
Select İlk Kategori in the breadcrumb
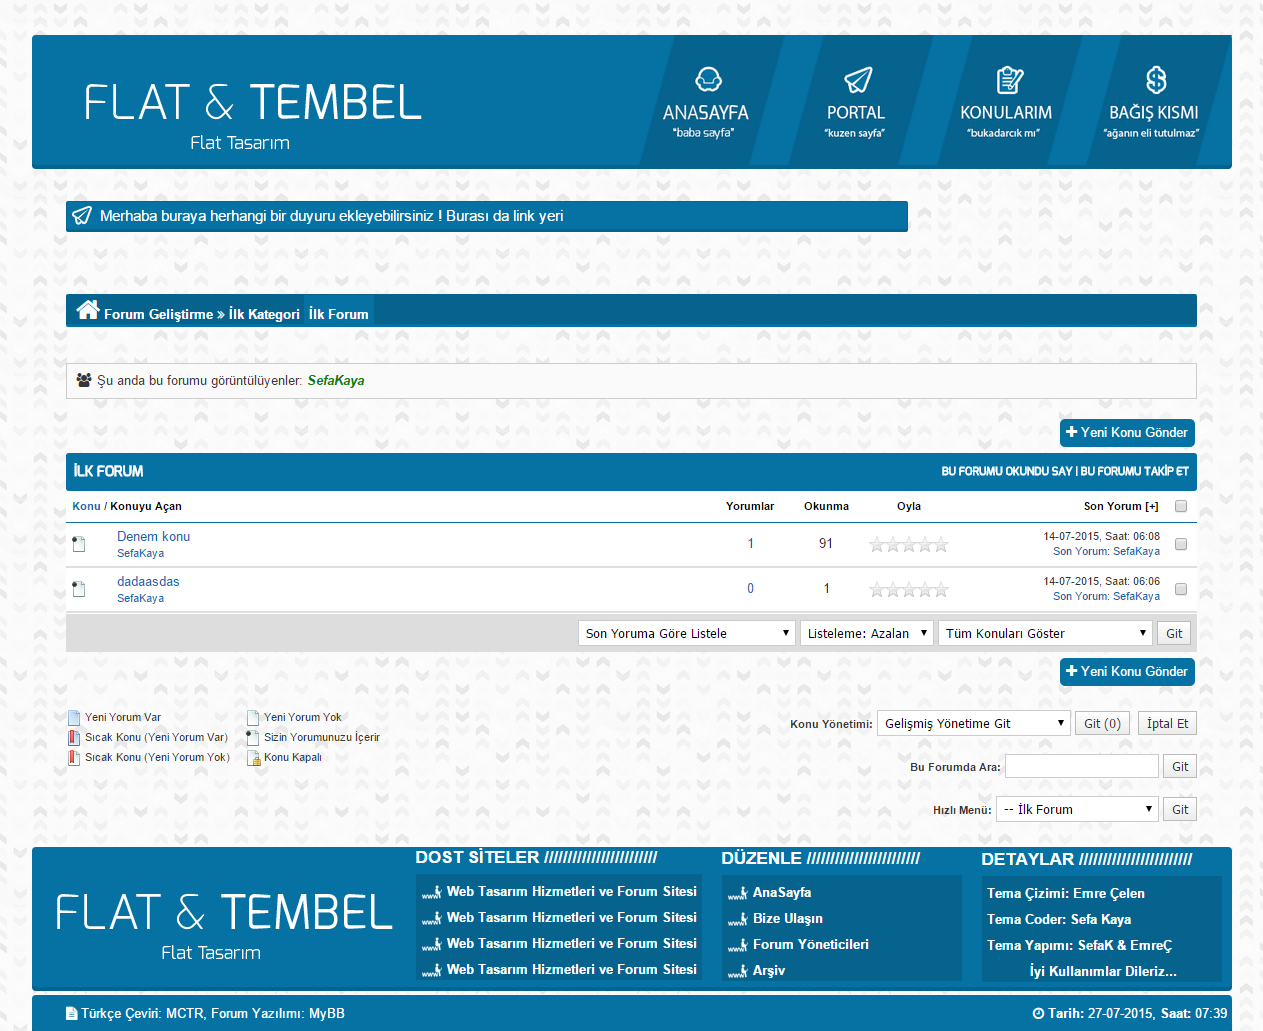264,314
